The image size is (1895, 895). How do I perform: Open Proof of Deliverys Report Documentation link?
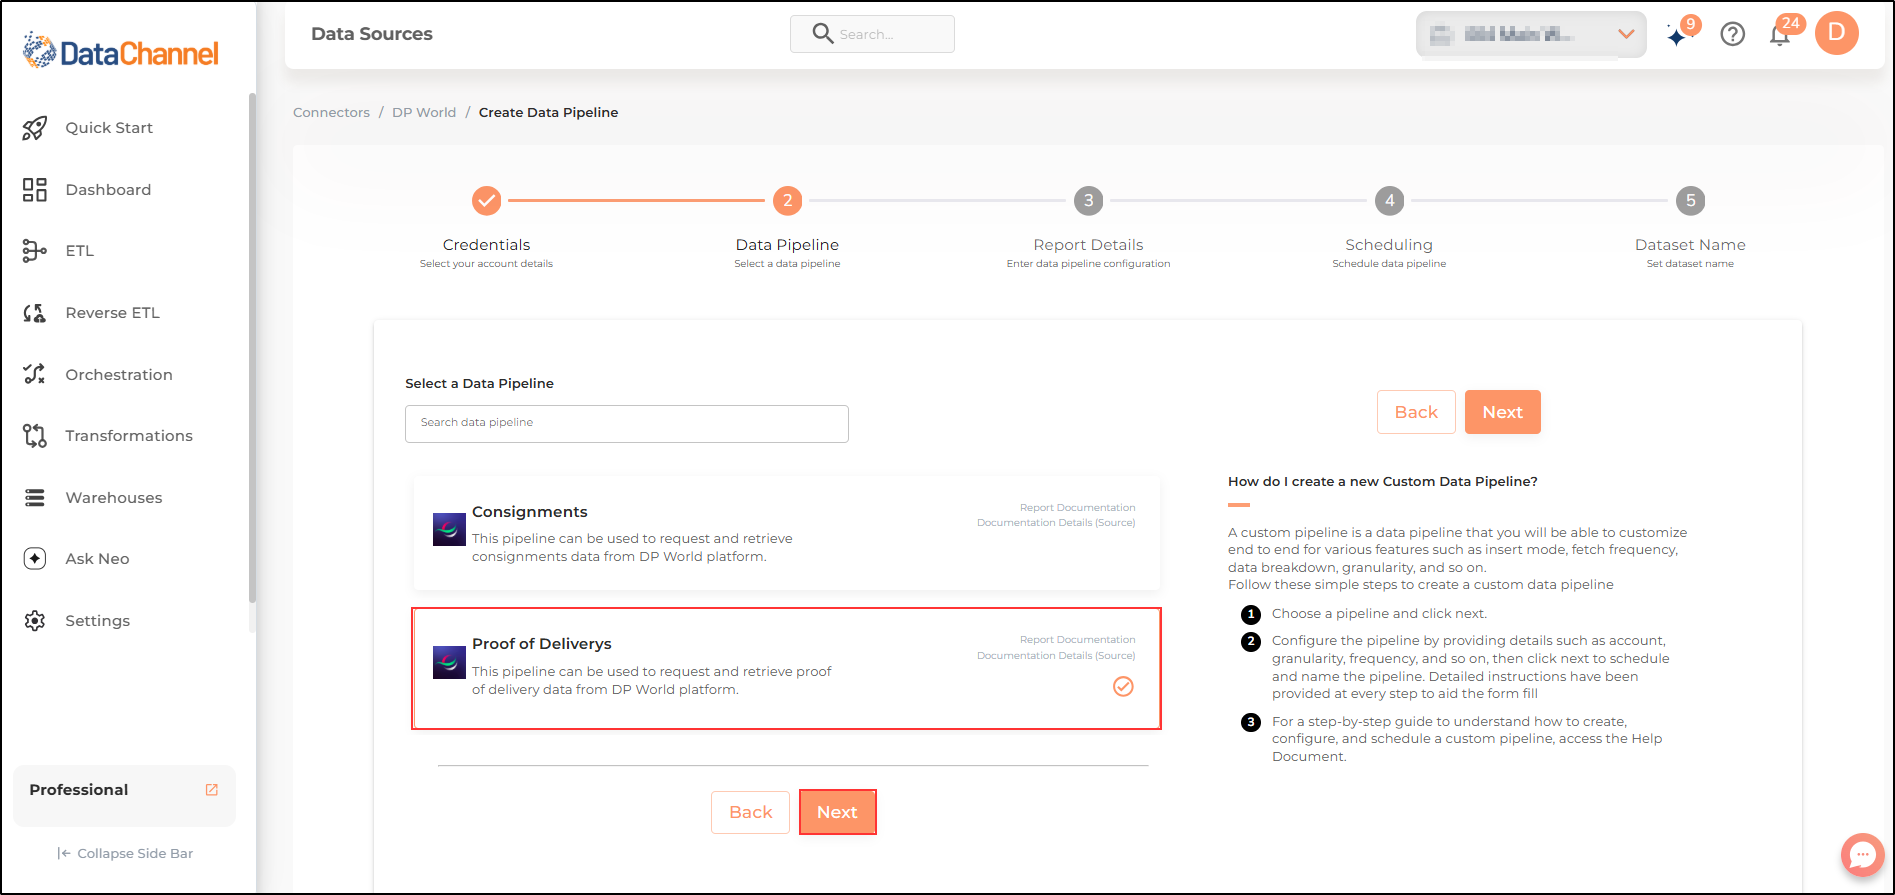pyautogui.click(x=1077, y=640)
